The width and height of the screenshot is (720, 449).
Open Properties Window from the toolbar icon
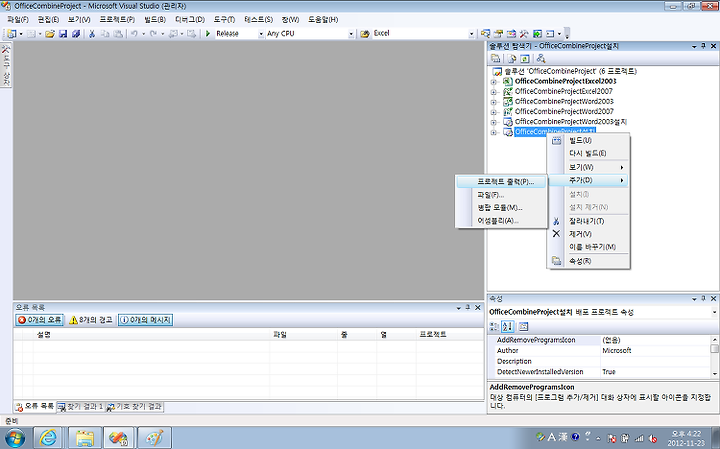coord(498,34)
